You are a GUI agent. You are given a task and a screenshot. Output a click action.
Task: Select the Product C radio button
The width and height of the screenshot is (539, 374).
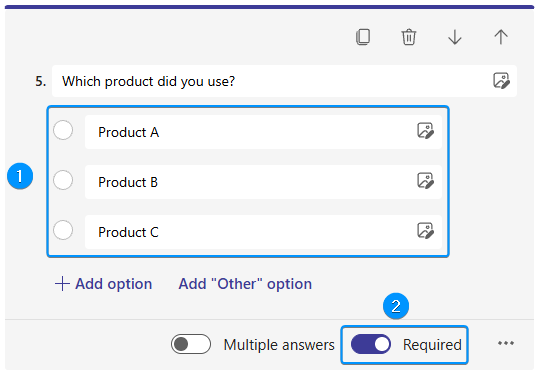coord(63,230)
